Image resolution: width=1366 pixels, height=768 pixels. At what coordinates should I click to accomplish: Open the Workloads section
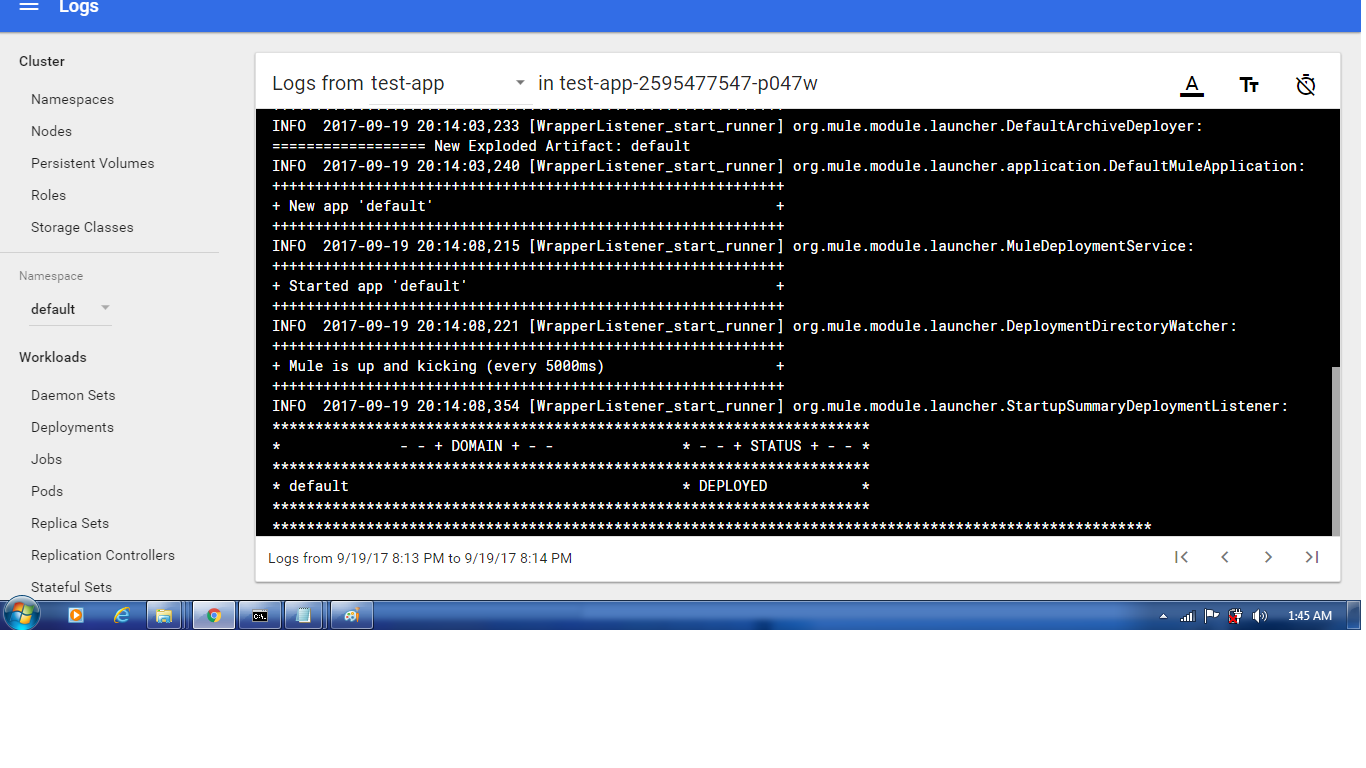[x=53, y=357]
